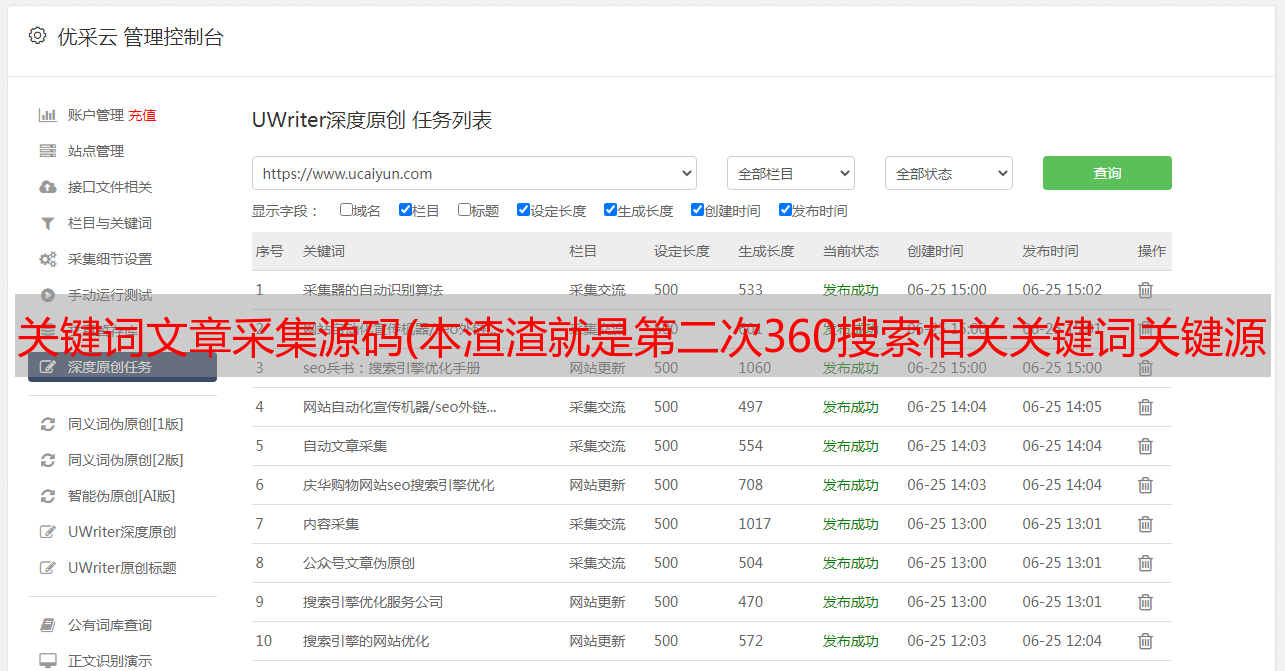
Task: Open 同义词伪原创[1版] in sidebar
Action: [125, 424]
